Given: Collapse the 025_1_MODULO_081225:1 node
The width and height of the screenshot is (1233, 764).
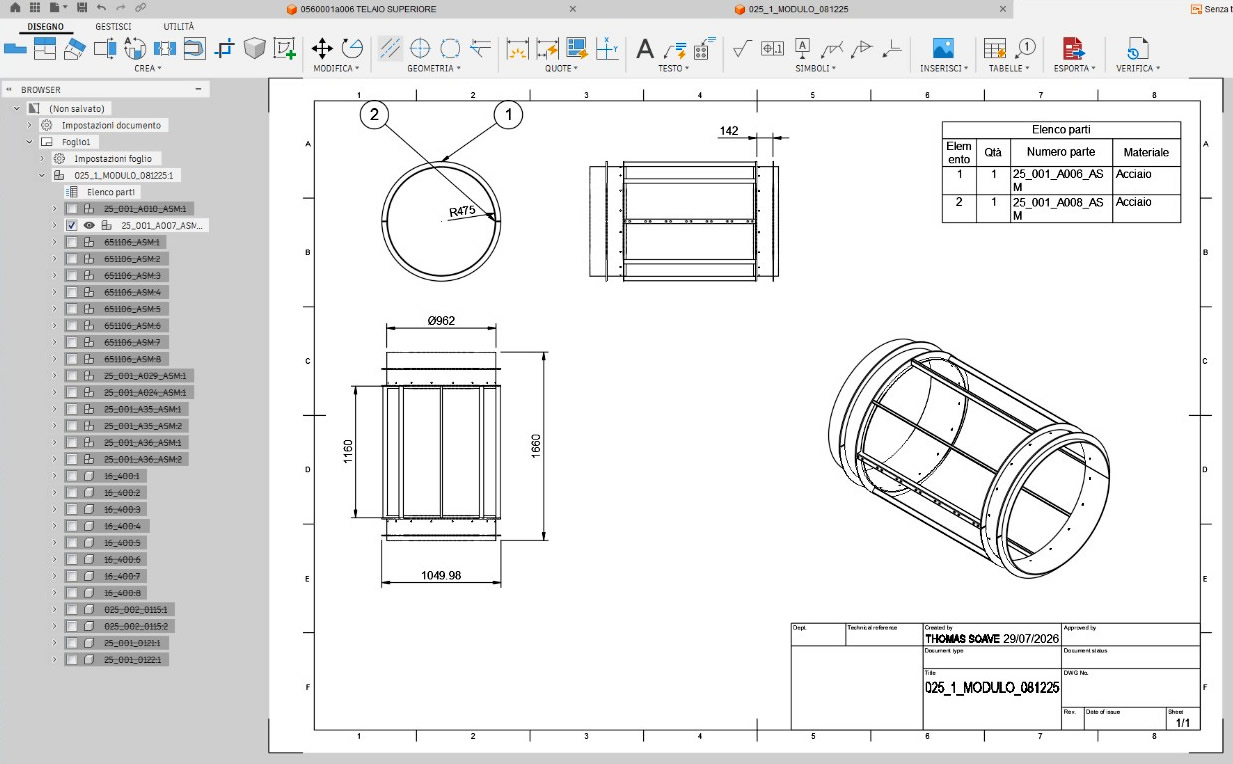Looking at the screenshot, I should tap(42, 175).
